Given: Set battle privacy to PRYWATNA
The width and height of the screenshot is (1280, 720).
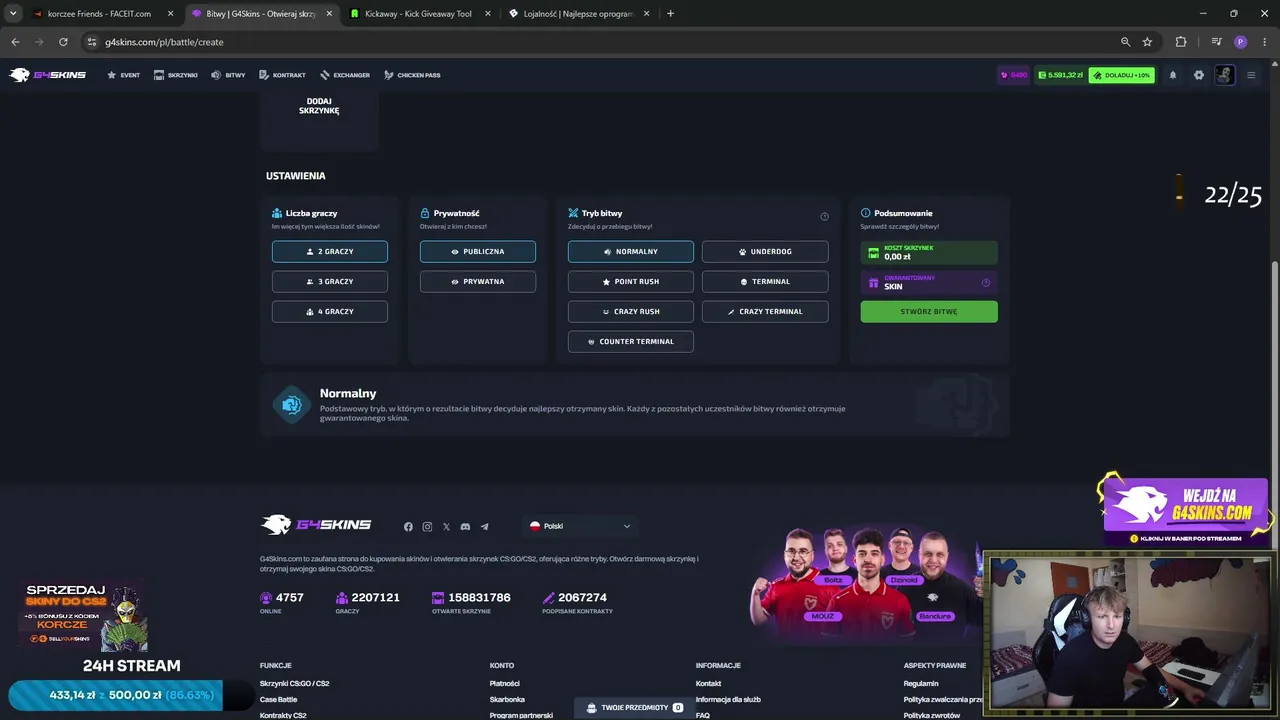Looking at the screenshot, I should pyautogui.click(x=478, y=282).
